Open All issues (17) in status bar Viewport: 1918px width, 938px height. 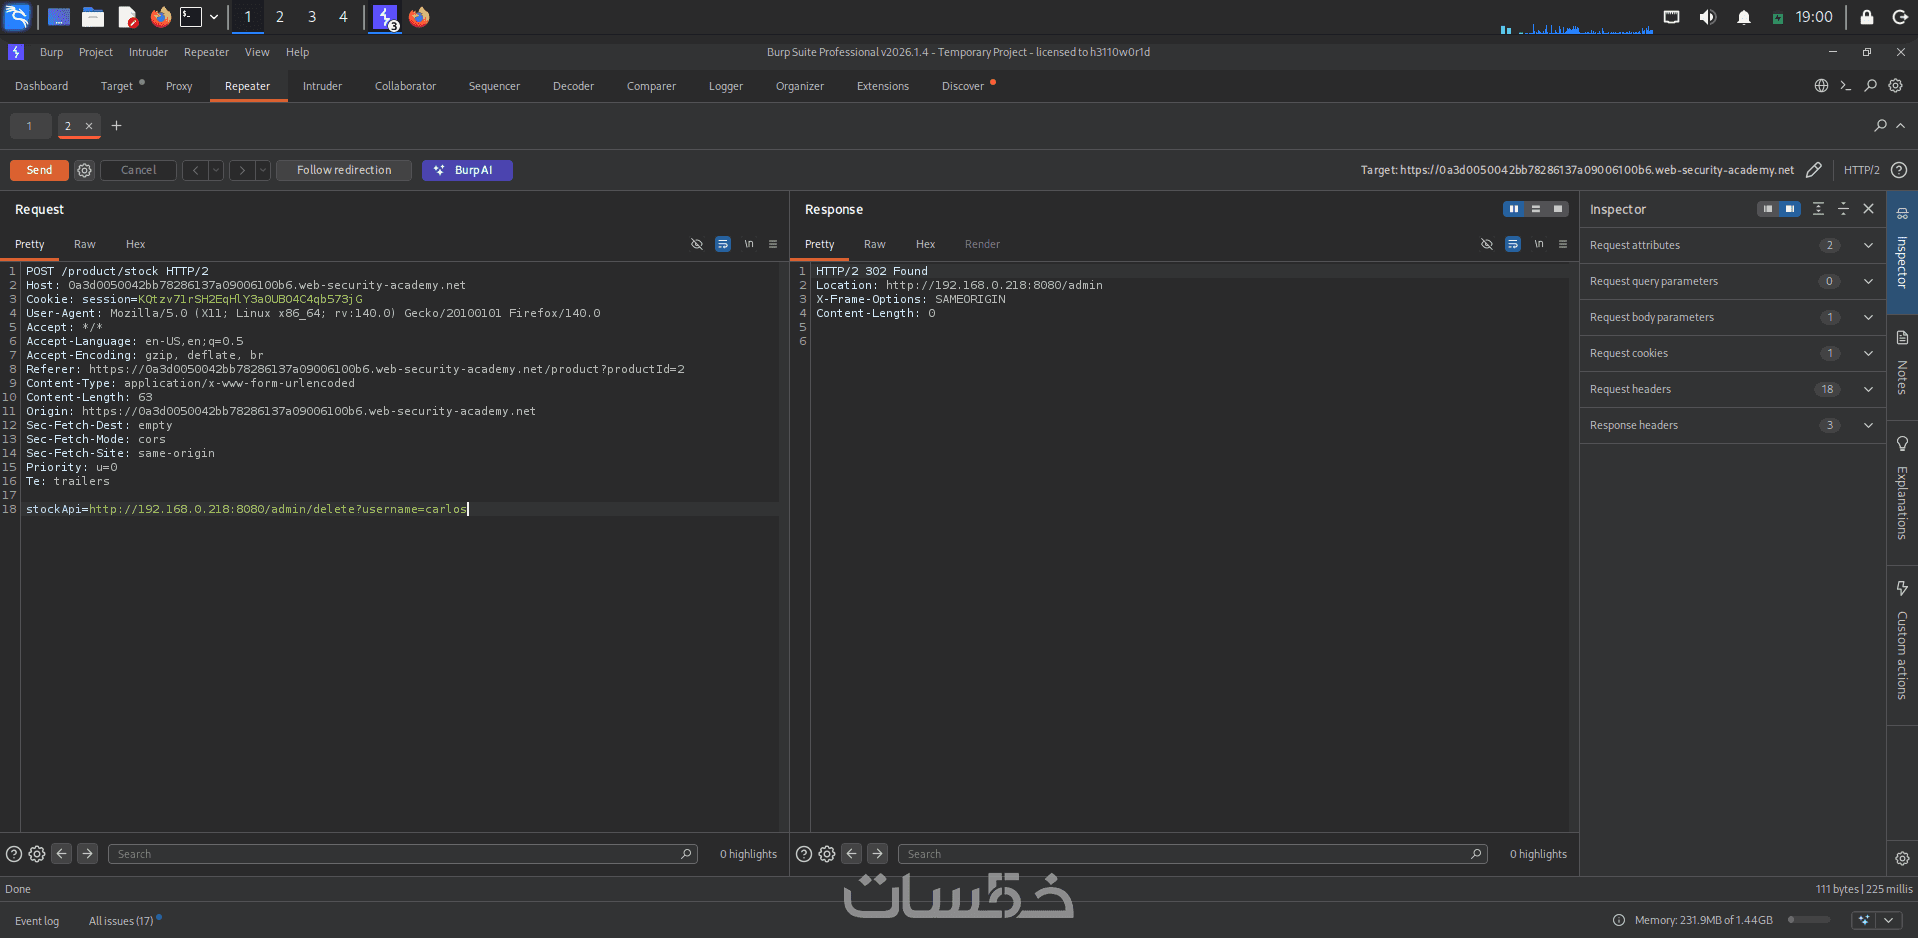[121, 921]
